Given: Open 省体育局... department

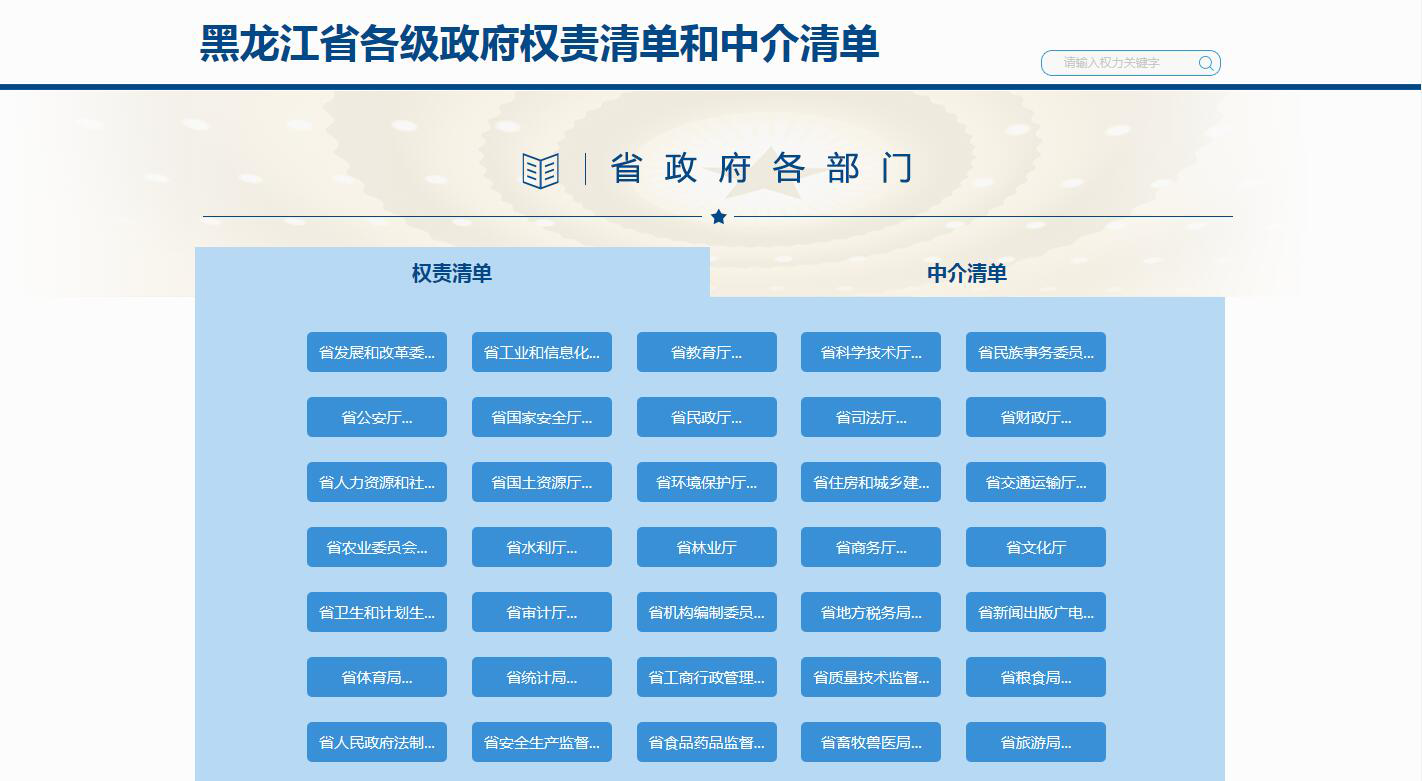Looking at the screenshot, I should point(377,677).
